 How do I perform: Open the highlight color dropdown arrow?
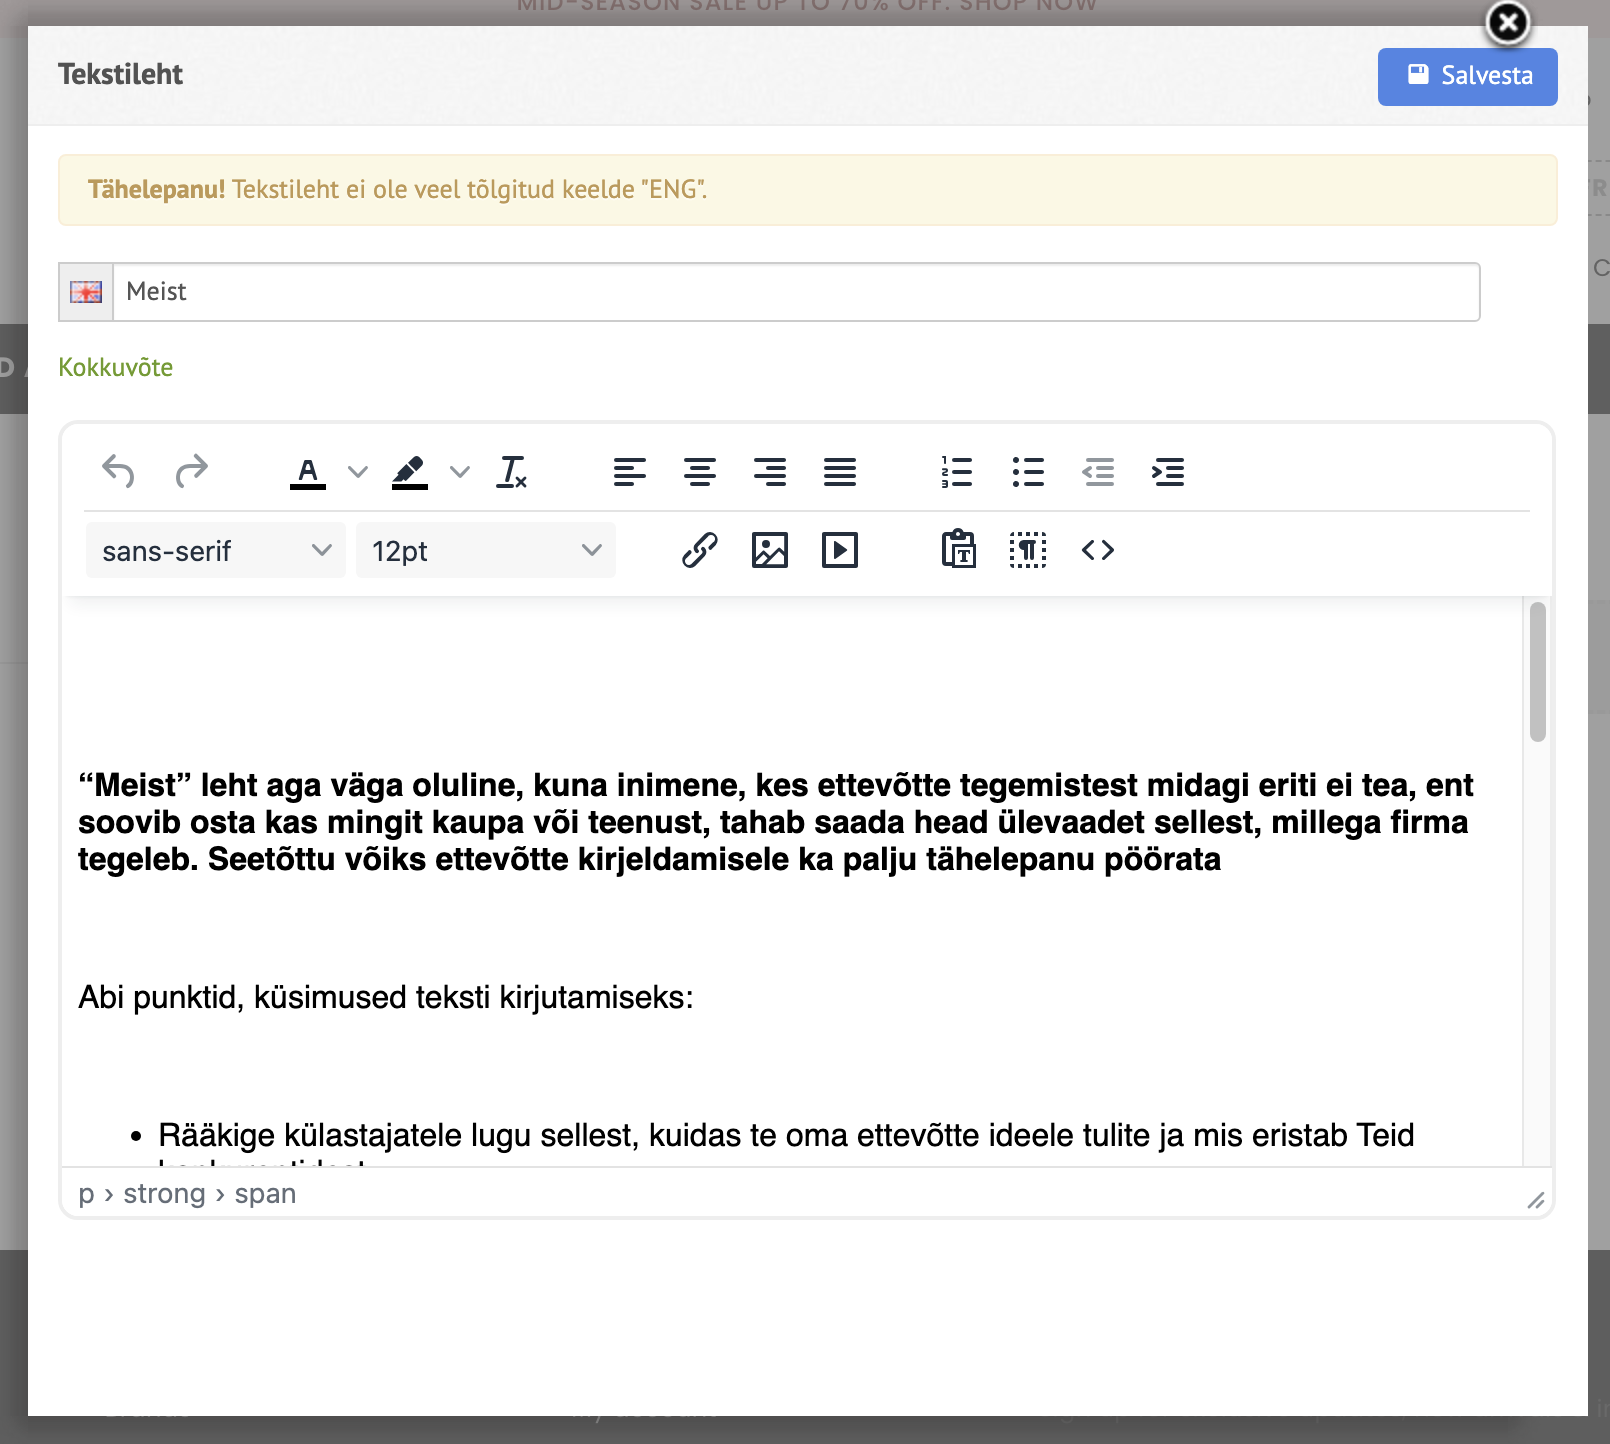click(x=460, y=471)
